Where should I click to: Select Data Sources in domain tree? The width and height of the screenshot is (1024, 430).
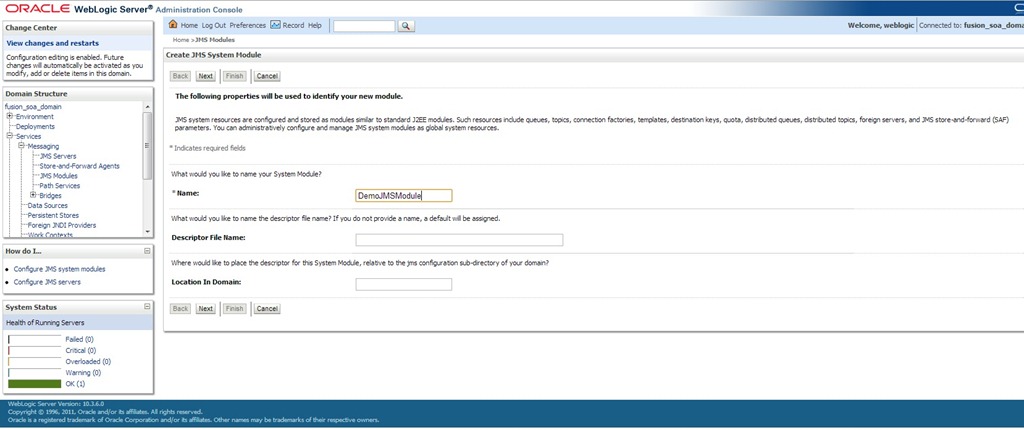click(x=48, y=205)
